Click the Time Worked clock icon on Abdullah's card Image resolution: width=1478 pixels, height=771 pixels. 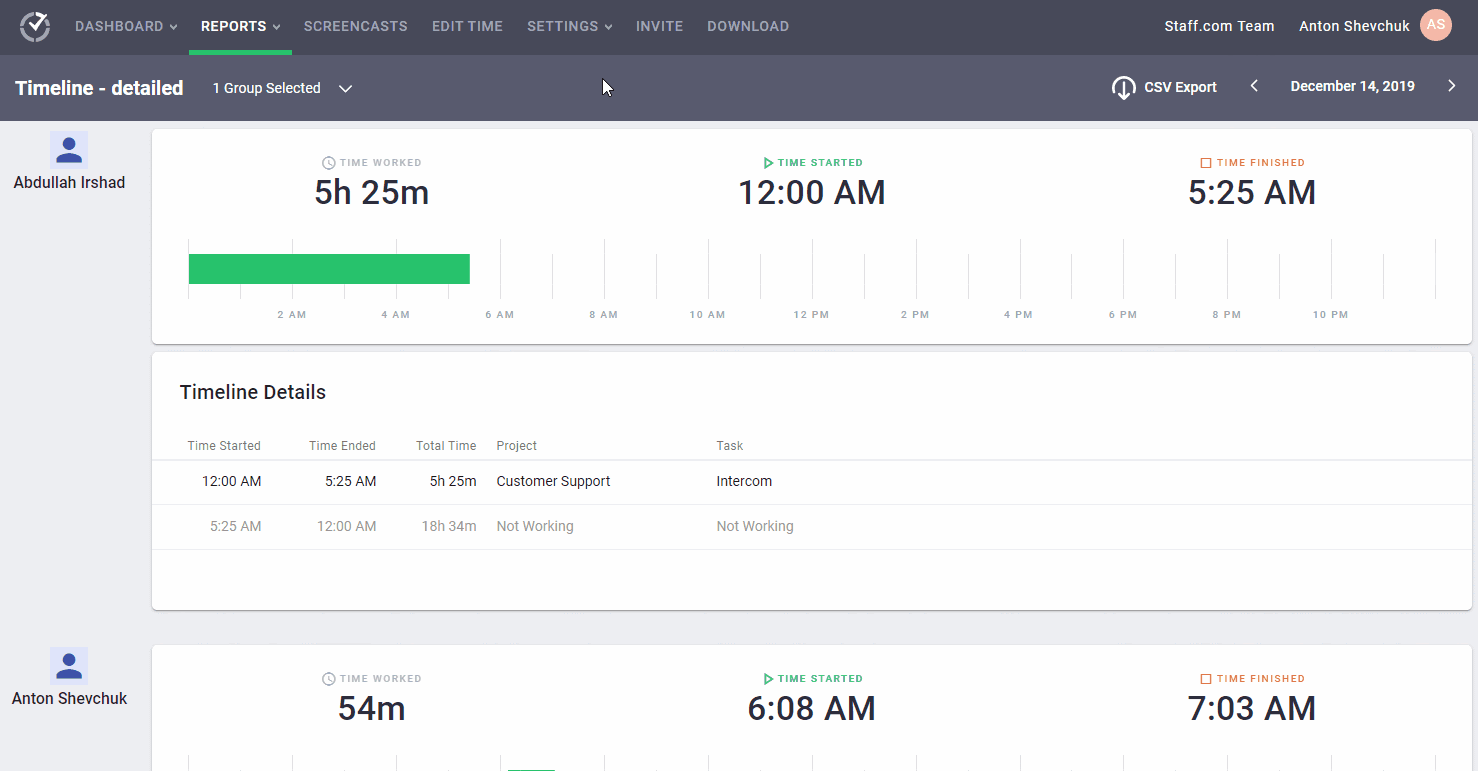tap(327, 162)
